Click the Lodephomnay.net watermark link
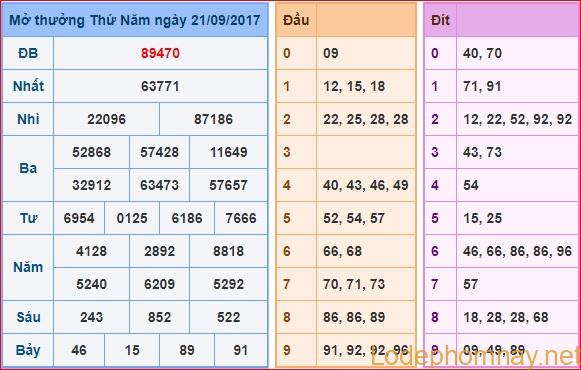The width and height of the screenshot is (581, 370). pos(475,356)
